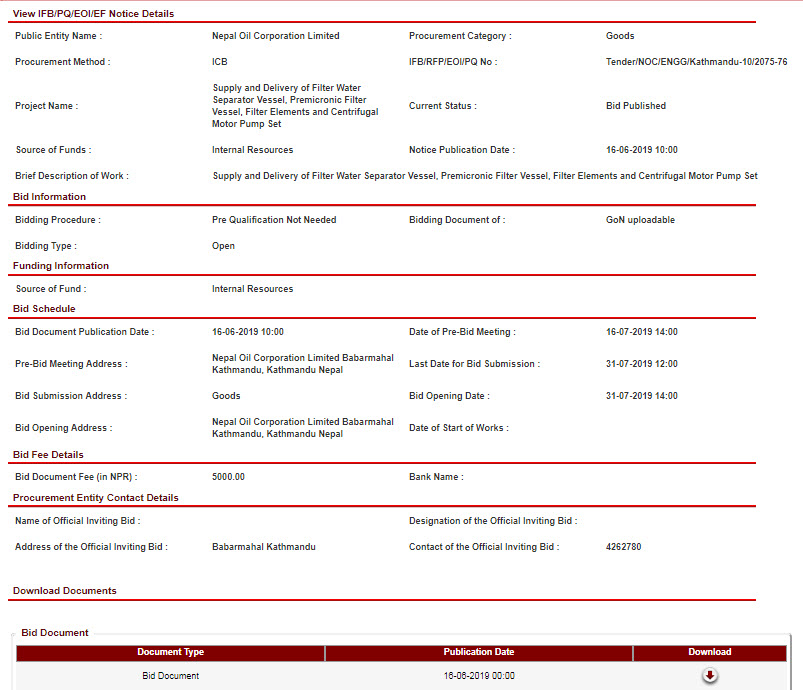Click the Pre Qualification Not Needed value

click(274, 220)
